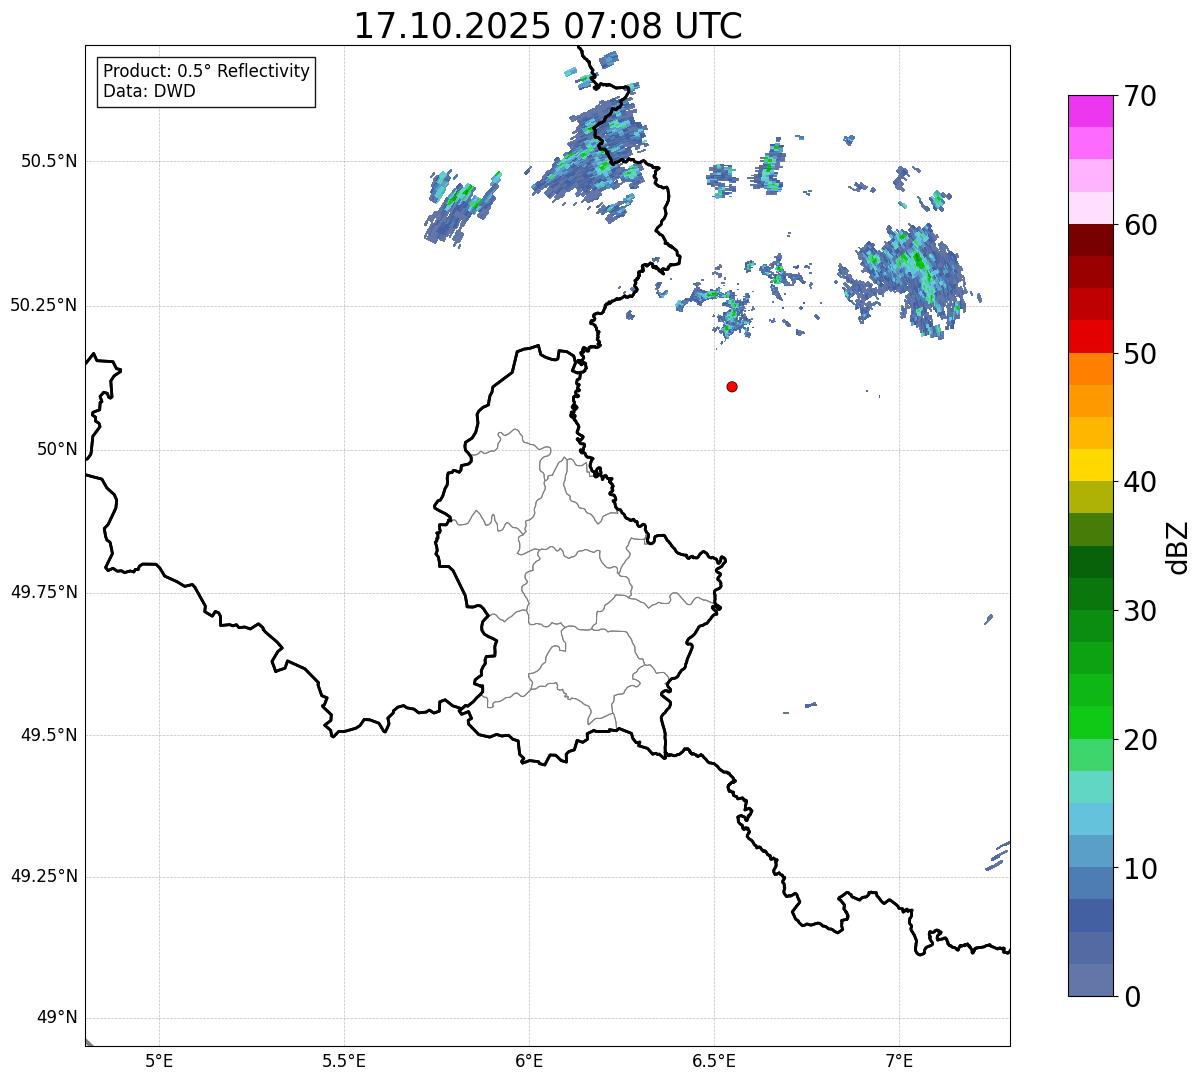Click the red radar location dot

click(732, 386)
